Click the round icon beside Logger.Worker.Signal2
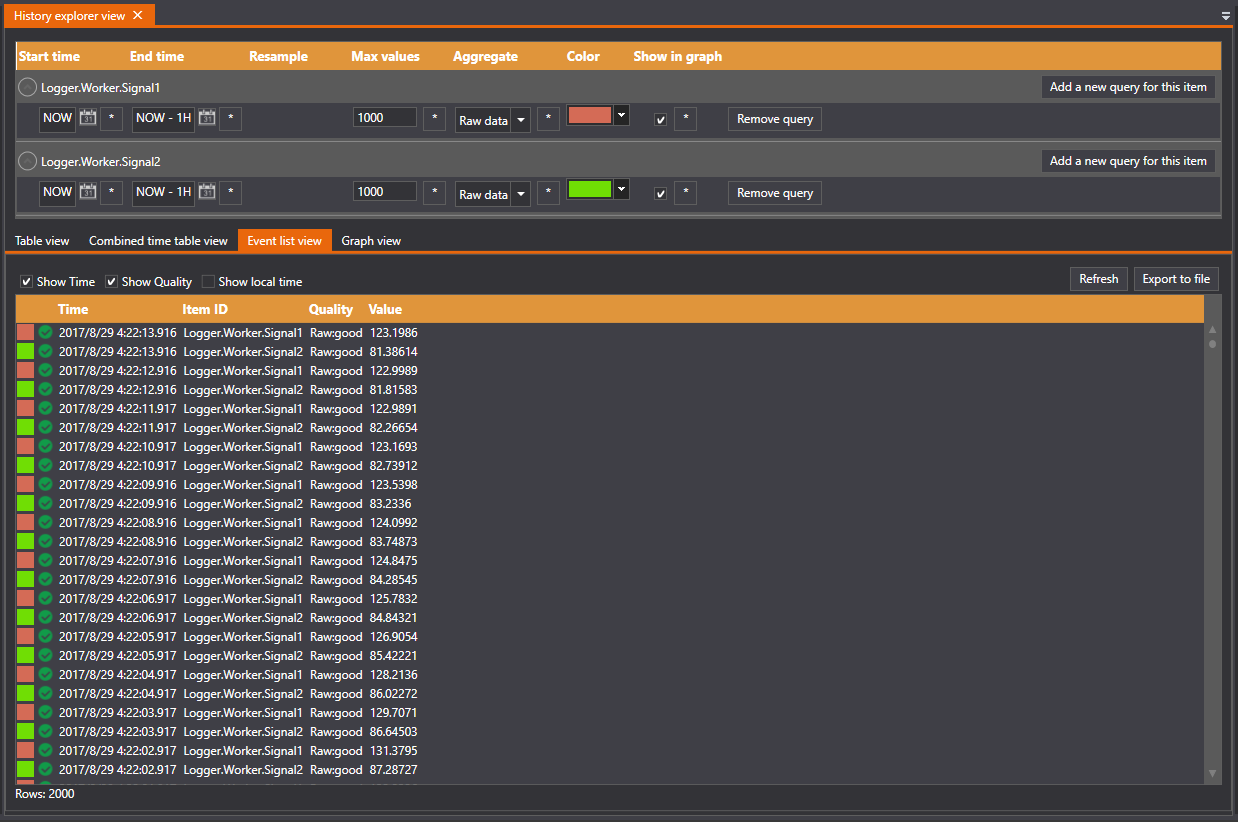The width and height of the screenshot is (1238, 822). 28,161
